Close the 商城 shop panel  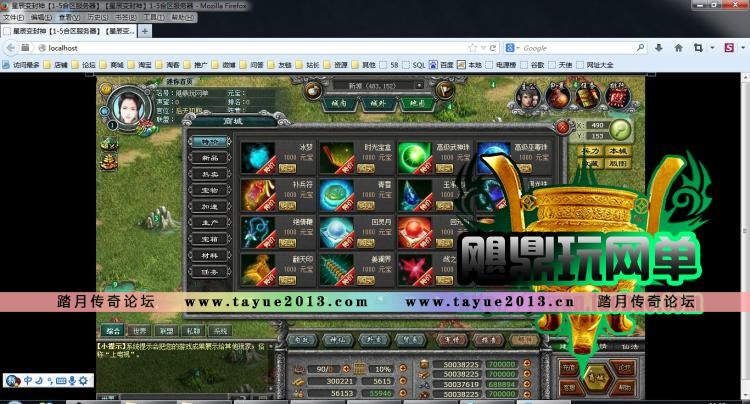pyautogui.click(x=563, y=127)
